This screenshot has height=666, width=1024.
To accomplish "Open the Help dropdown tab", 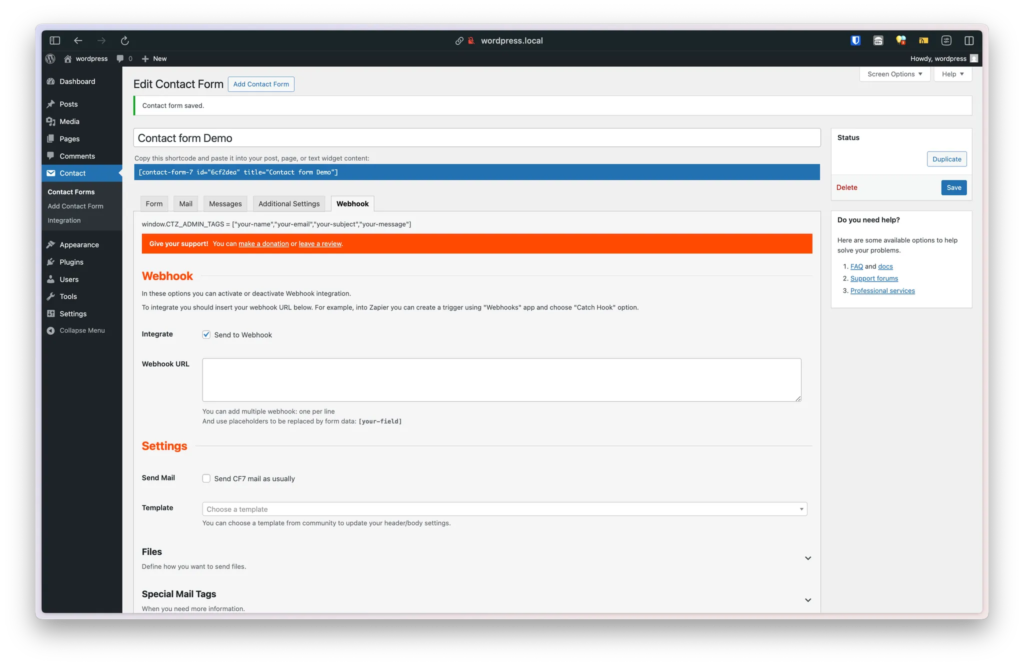I will (953, 74).
